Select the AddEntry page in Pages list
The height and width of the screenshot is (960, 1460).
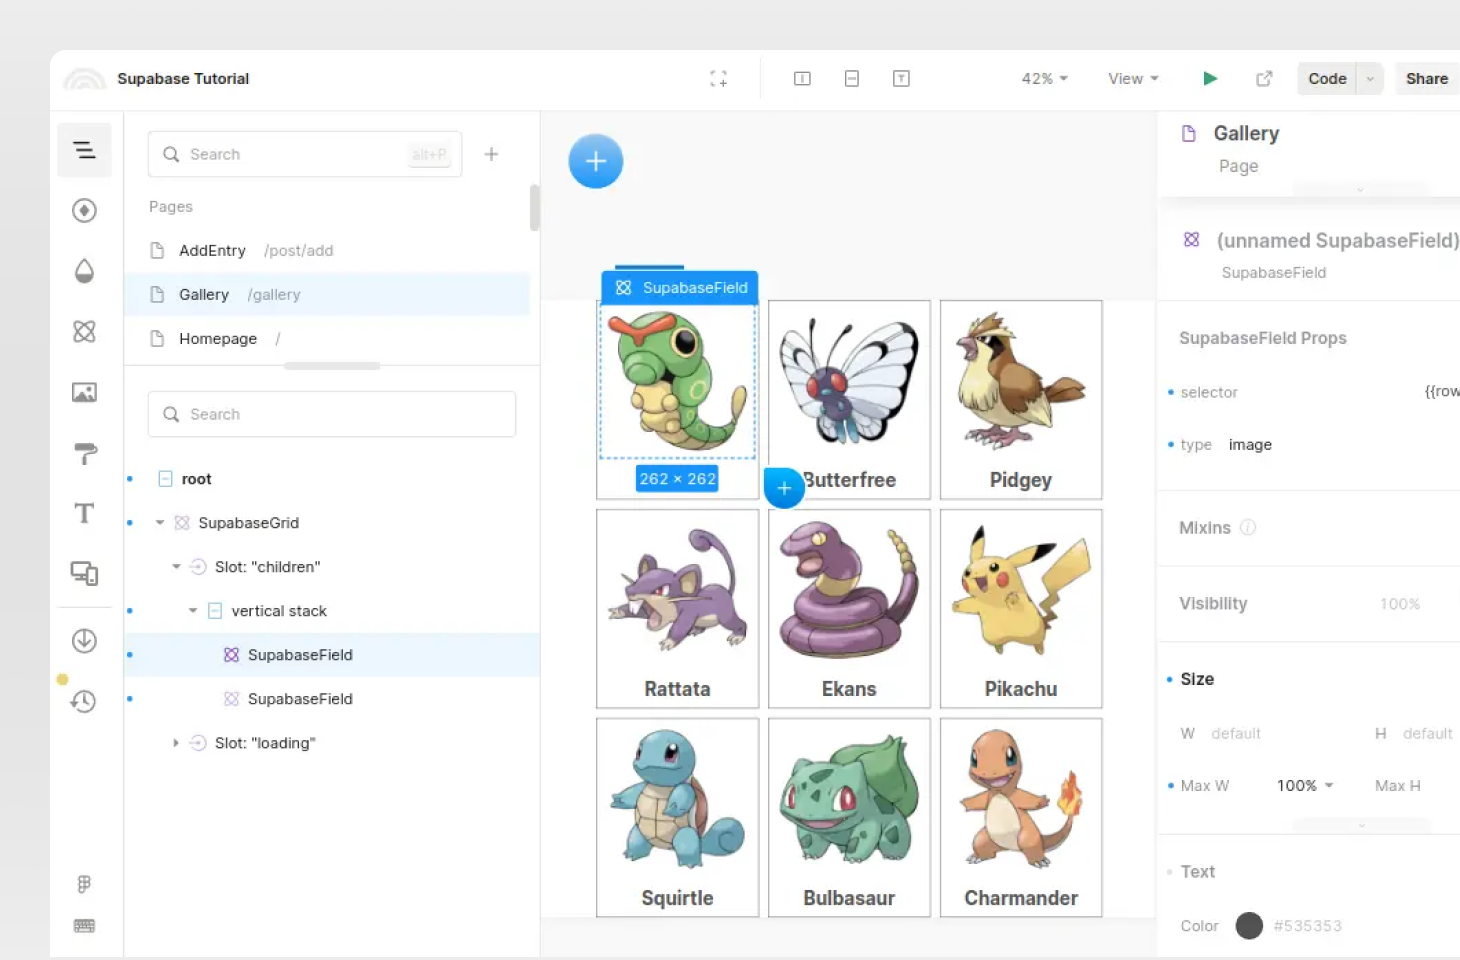[x=212, y=250]
